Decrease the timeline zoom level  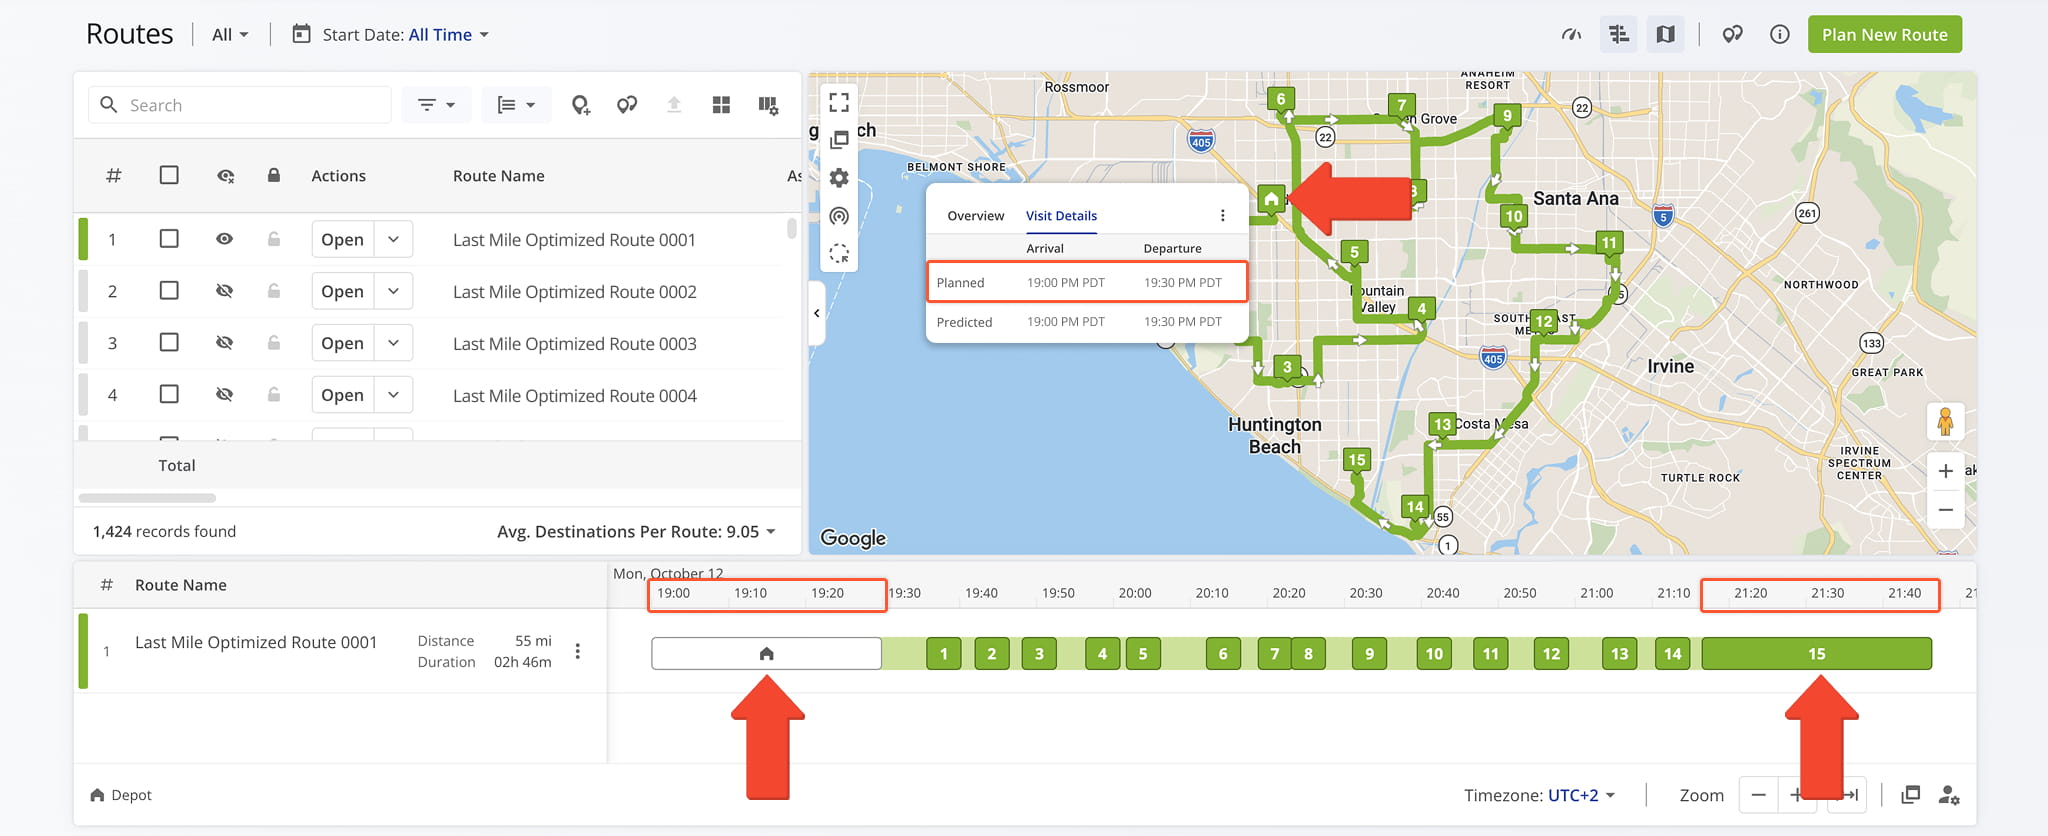[1758, 795]
